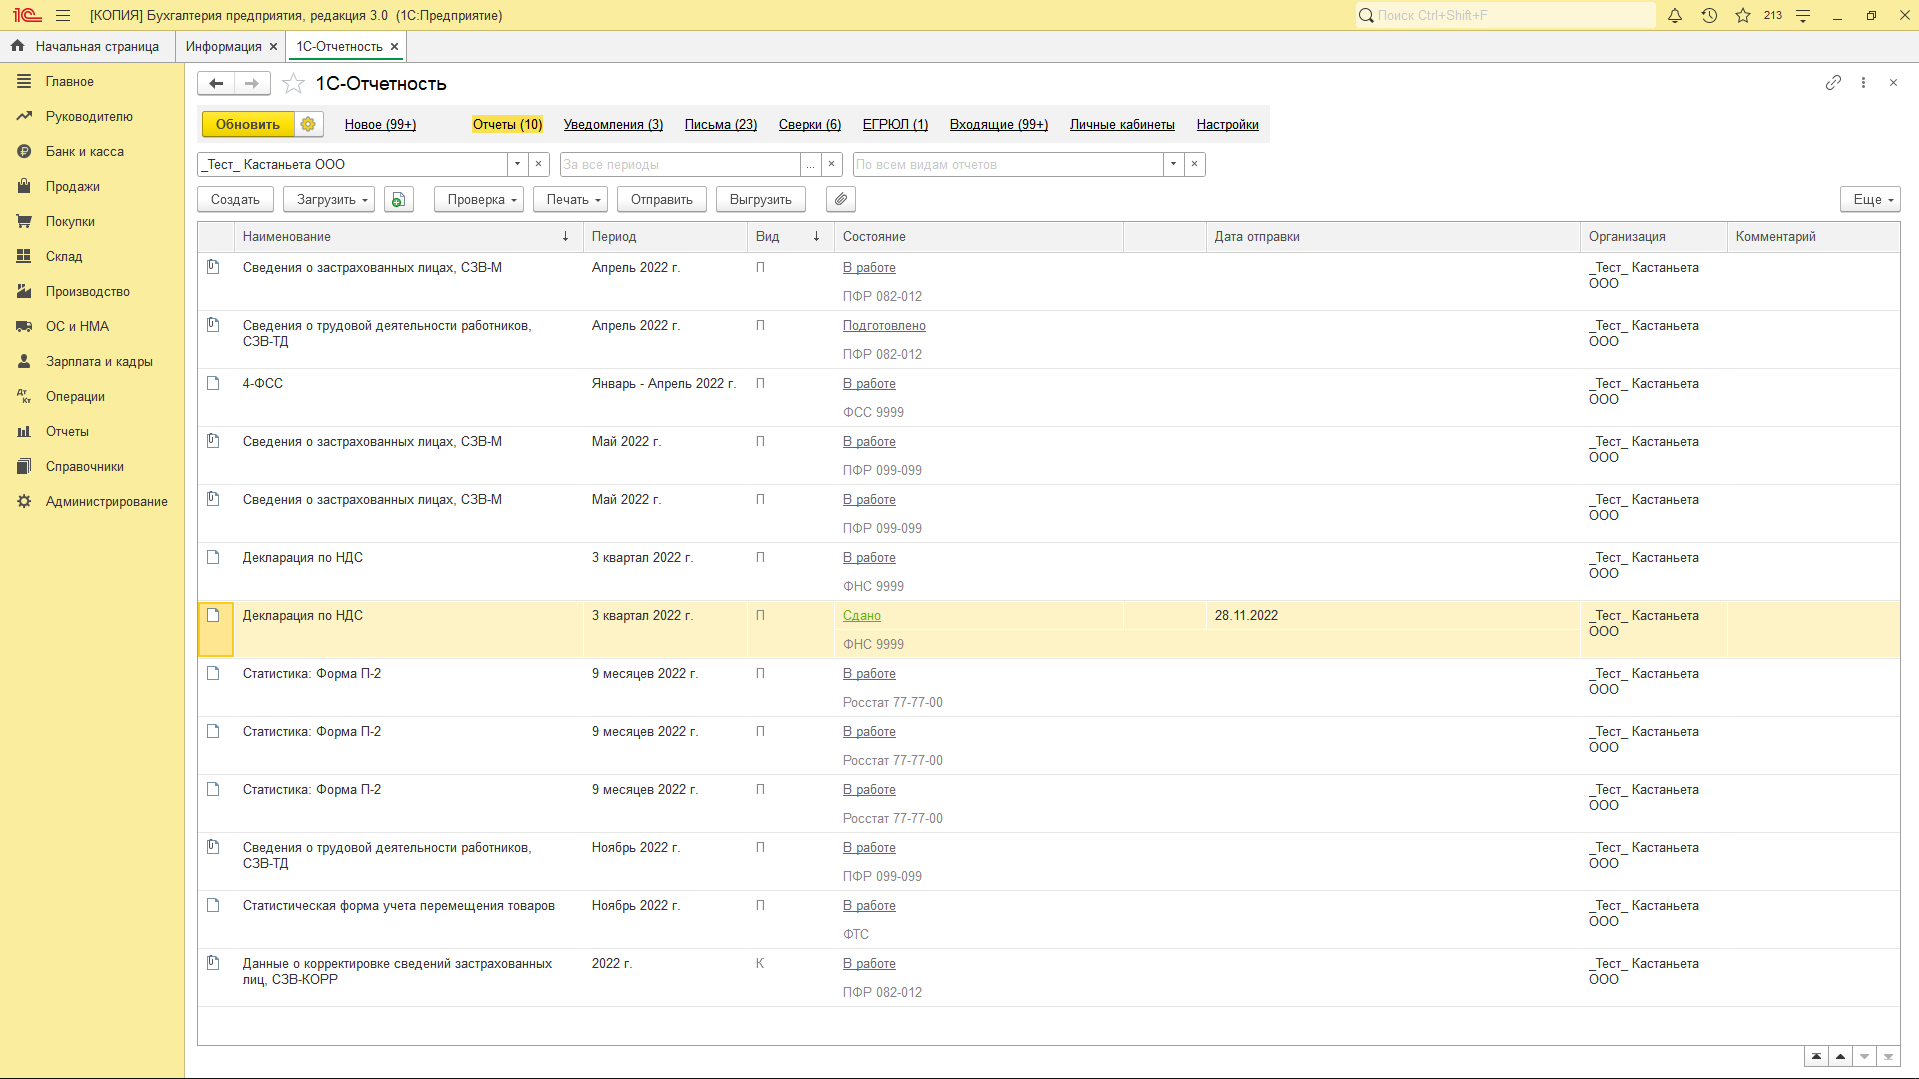This screenshot has width=1919, height=1079.
Task: Open the main hamburger menu
Action: click(x=63, y=15)
